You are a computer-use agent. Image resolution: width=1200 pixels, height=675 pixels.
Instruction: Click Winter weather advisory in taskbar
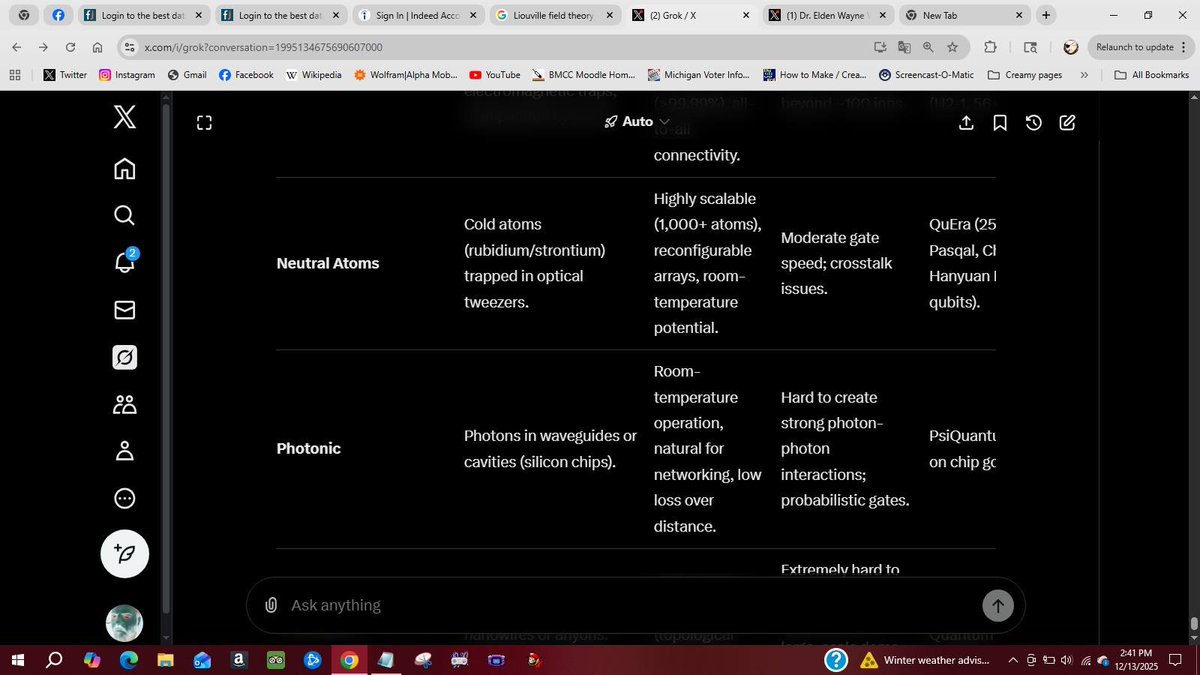click(925, 660)
